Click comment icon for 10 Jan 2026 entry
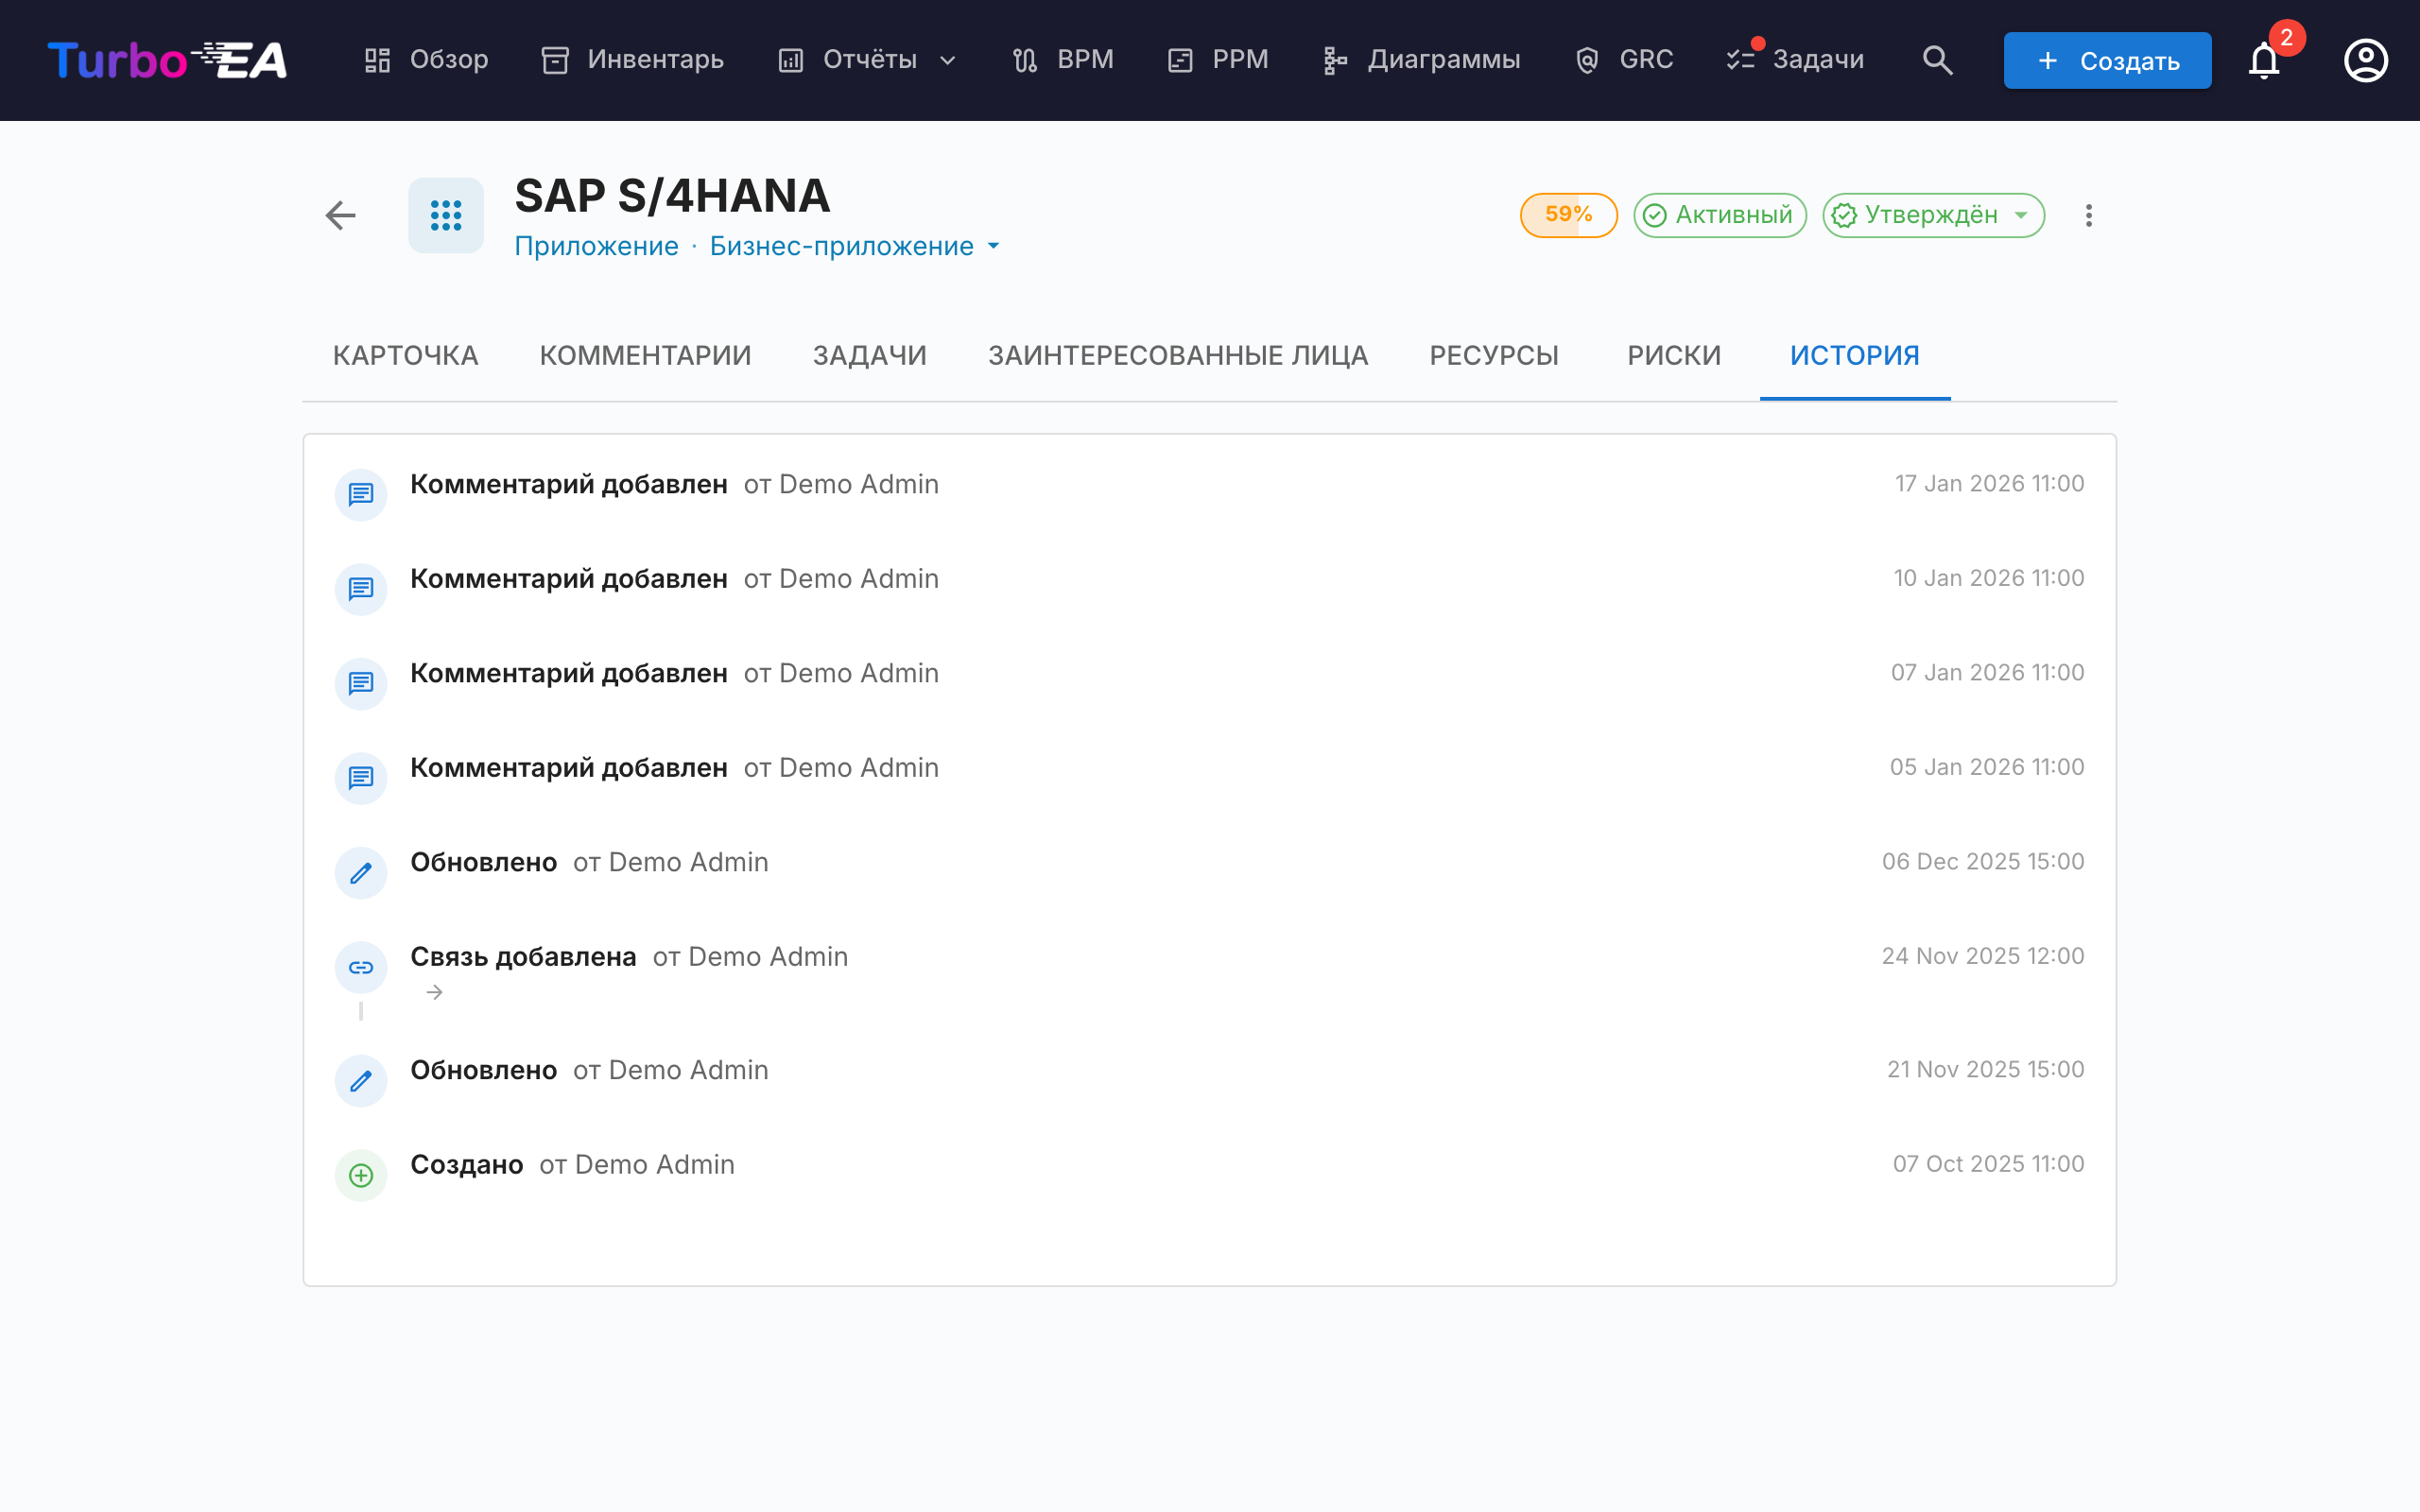 point(360,589)
